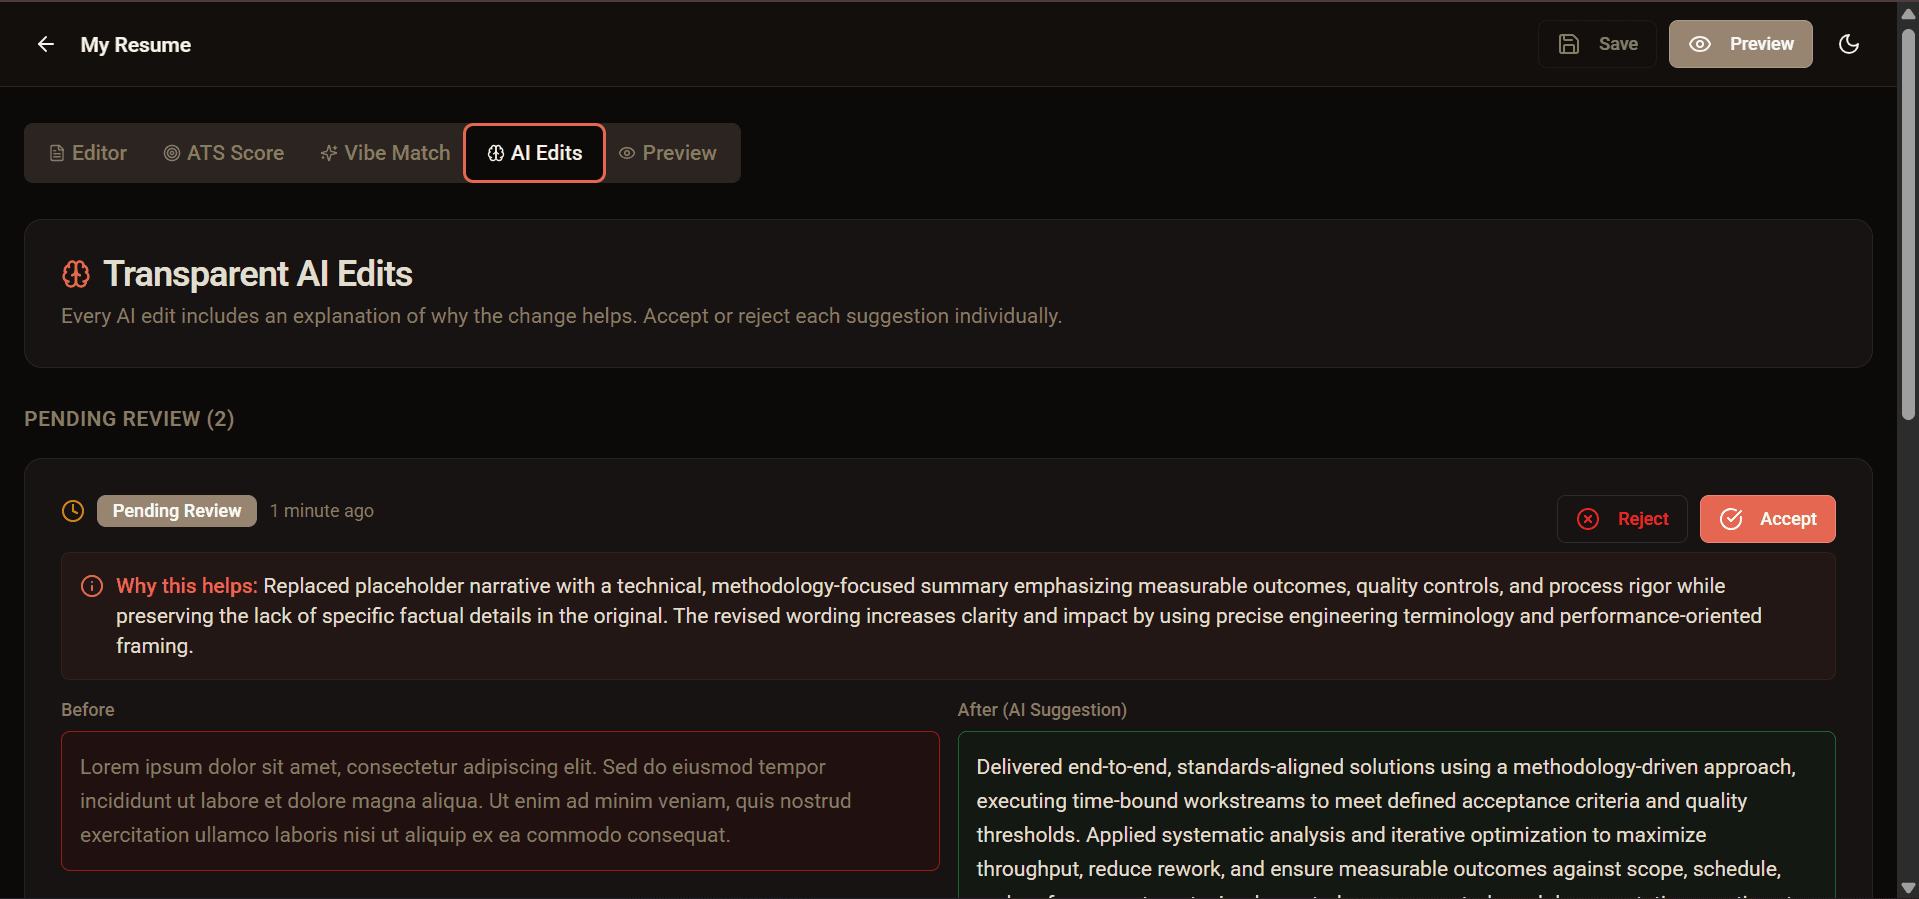Accept the AI suggestion
1919x899 pixels.
1767,519
